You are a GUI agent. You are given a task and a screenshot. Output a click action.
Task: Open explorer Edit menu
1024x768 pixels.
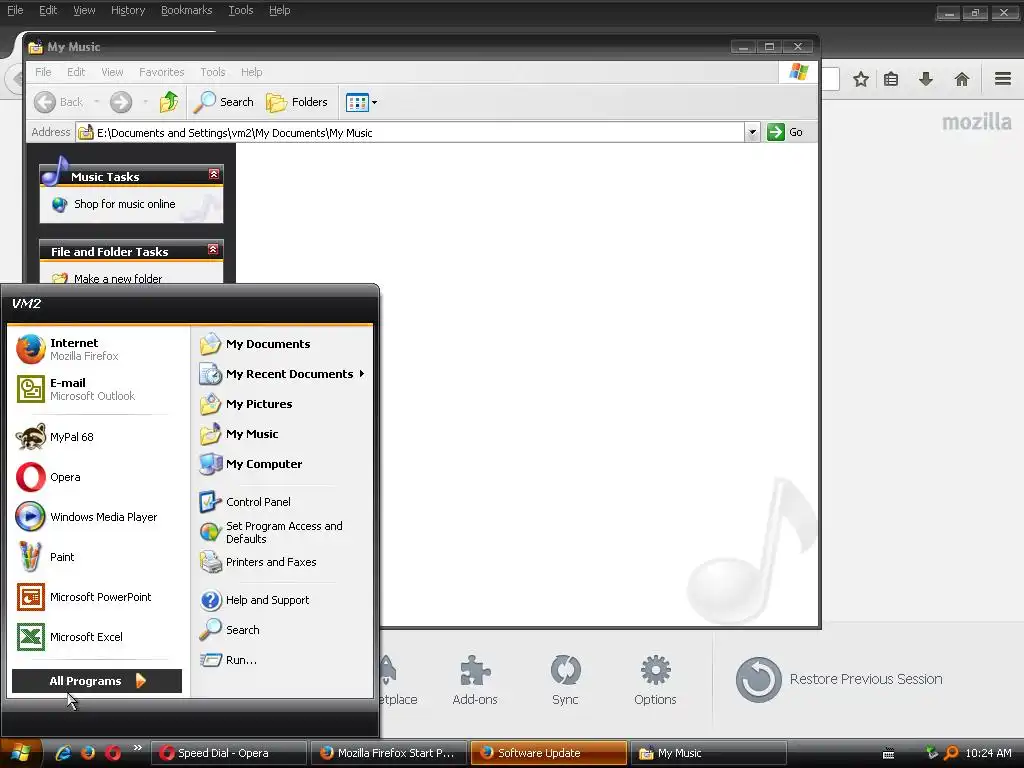[76, 72]
